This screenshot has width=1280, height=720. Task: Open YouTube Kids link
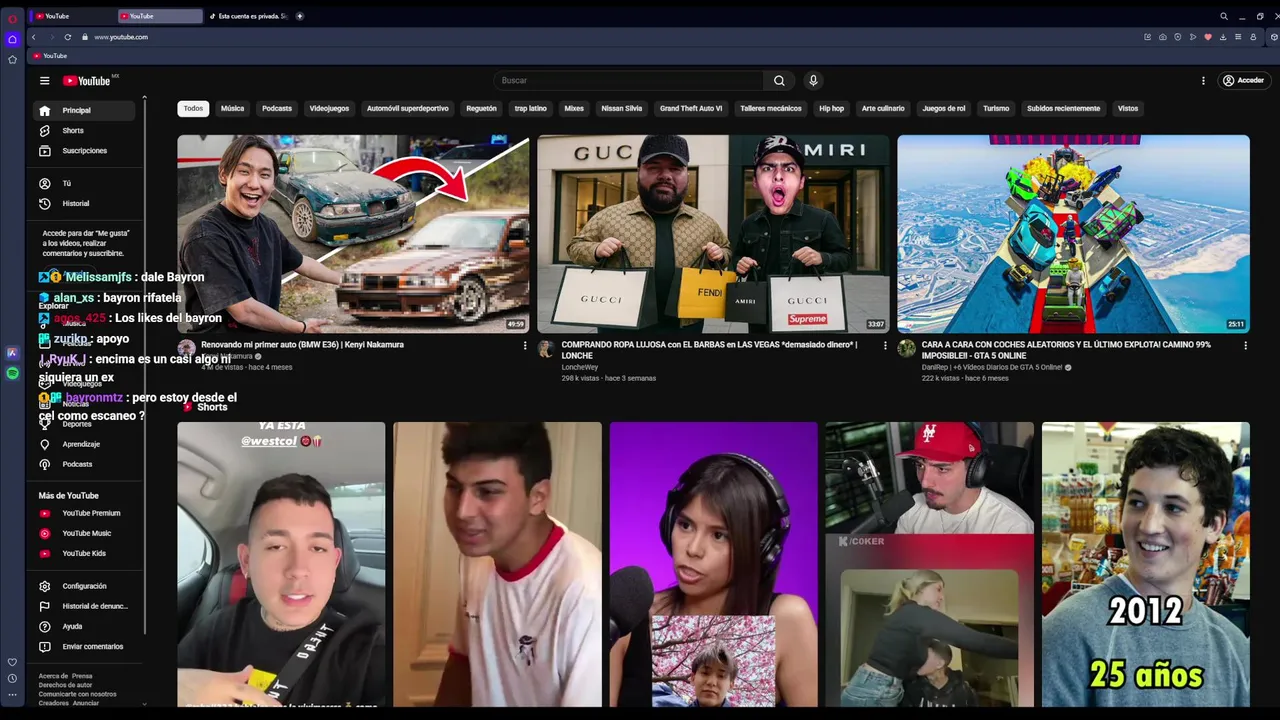(x=85, y=553)
